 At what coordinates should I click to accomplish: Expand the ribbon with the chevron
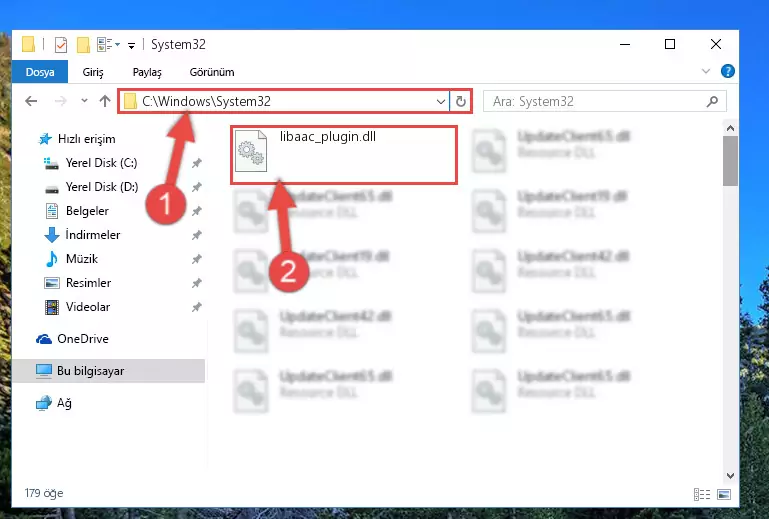pyautogui.click(x=706, y=72)
